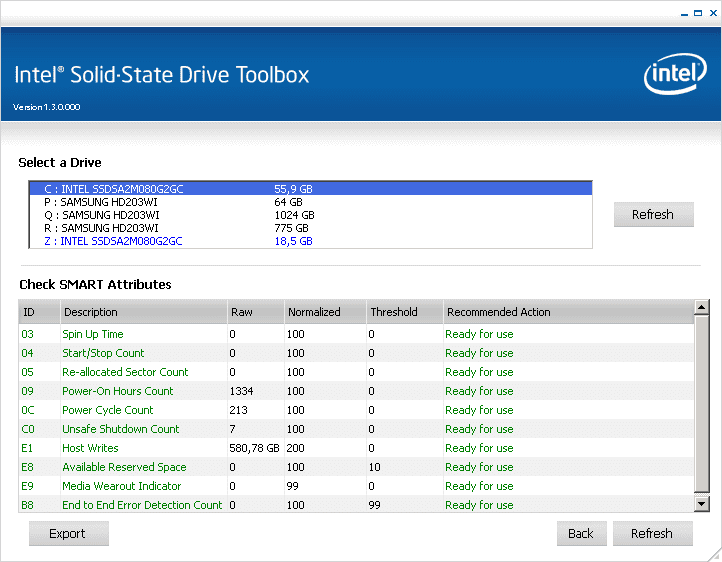
Task: Select Available Reserved Space row
Action: 356,467
